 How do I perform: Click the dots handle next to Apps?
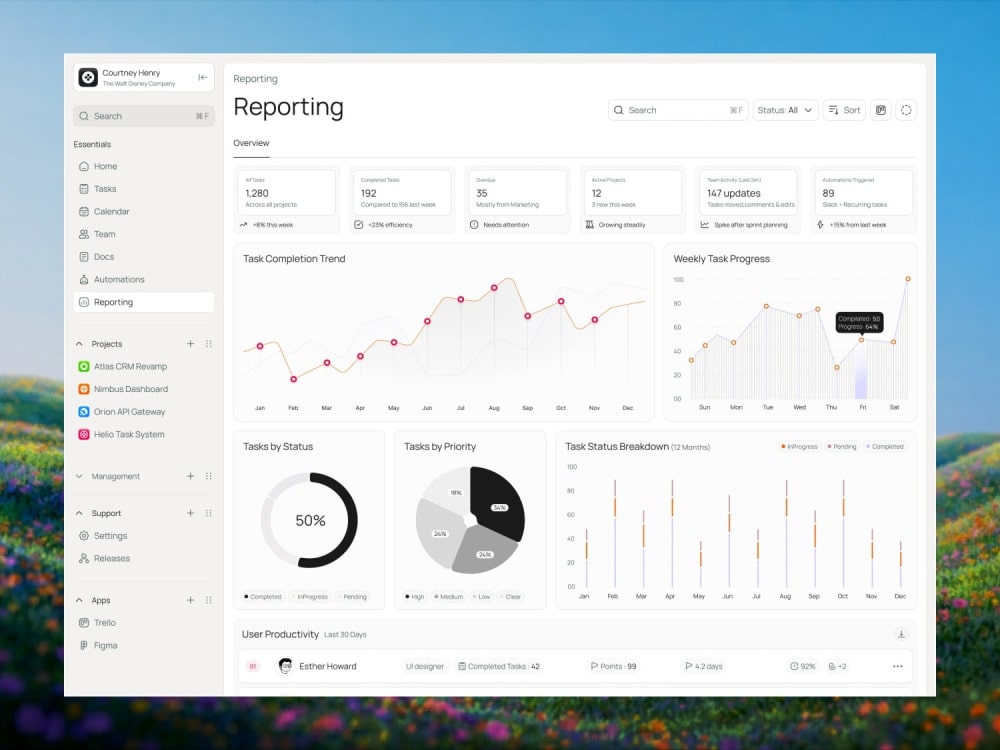(209, 600)
